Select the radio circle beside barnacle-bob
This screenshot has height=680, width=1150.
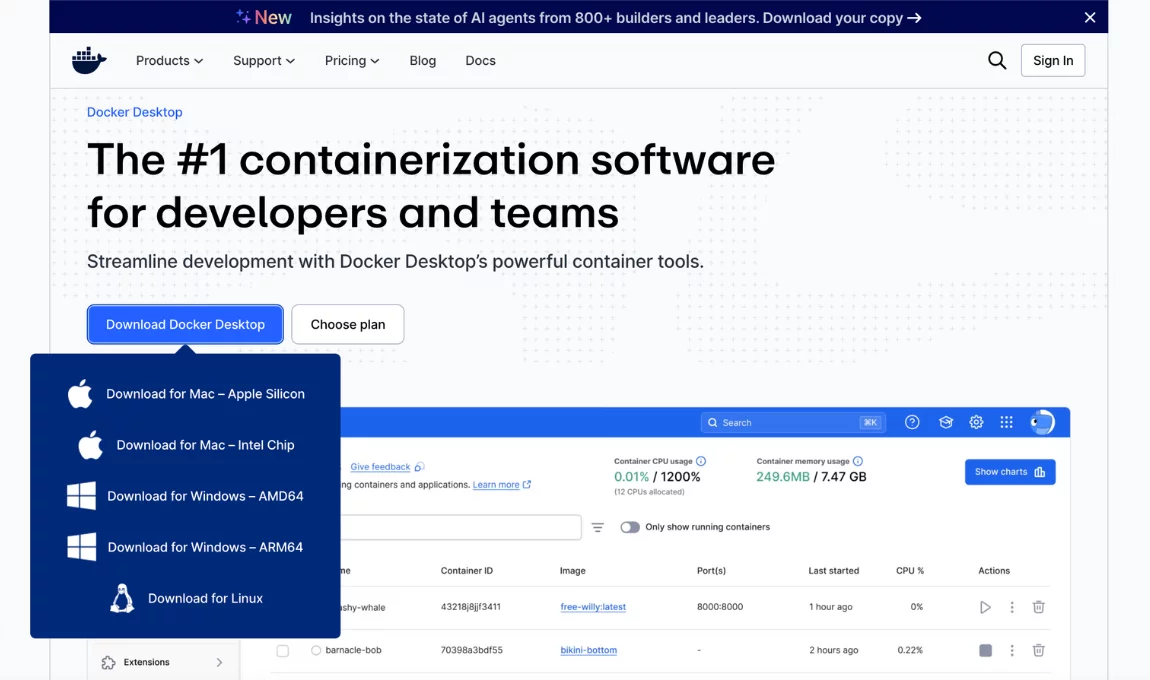point(316,651)
